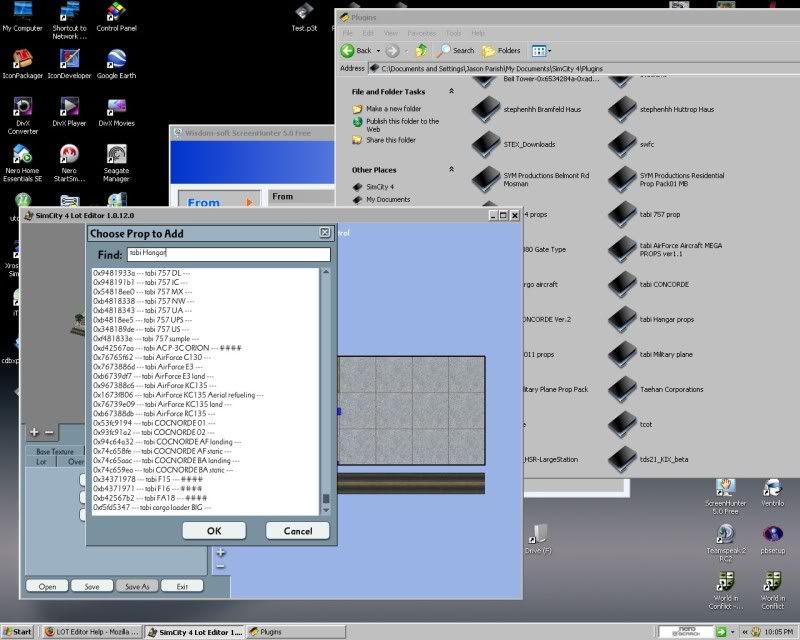
Task: Select Test.p3t file on desktop
Action: [x=304, y=17]
